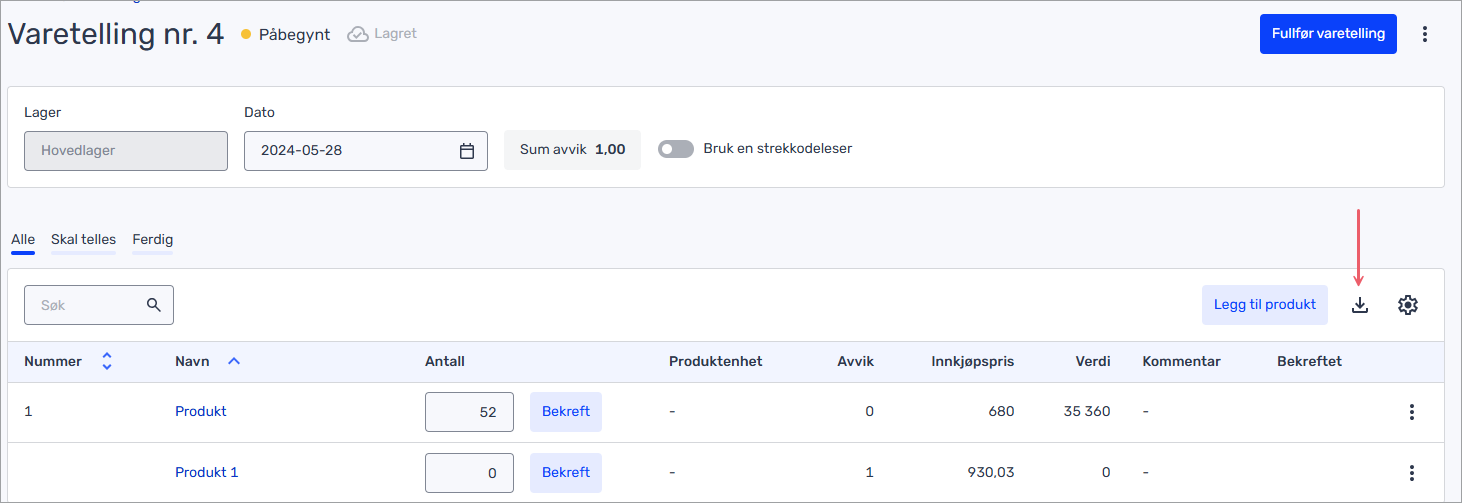1462x503 pixels.
Task: Confirm count for Produkt row
Action: point(566,412)
